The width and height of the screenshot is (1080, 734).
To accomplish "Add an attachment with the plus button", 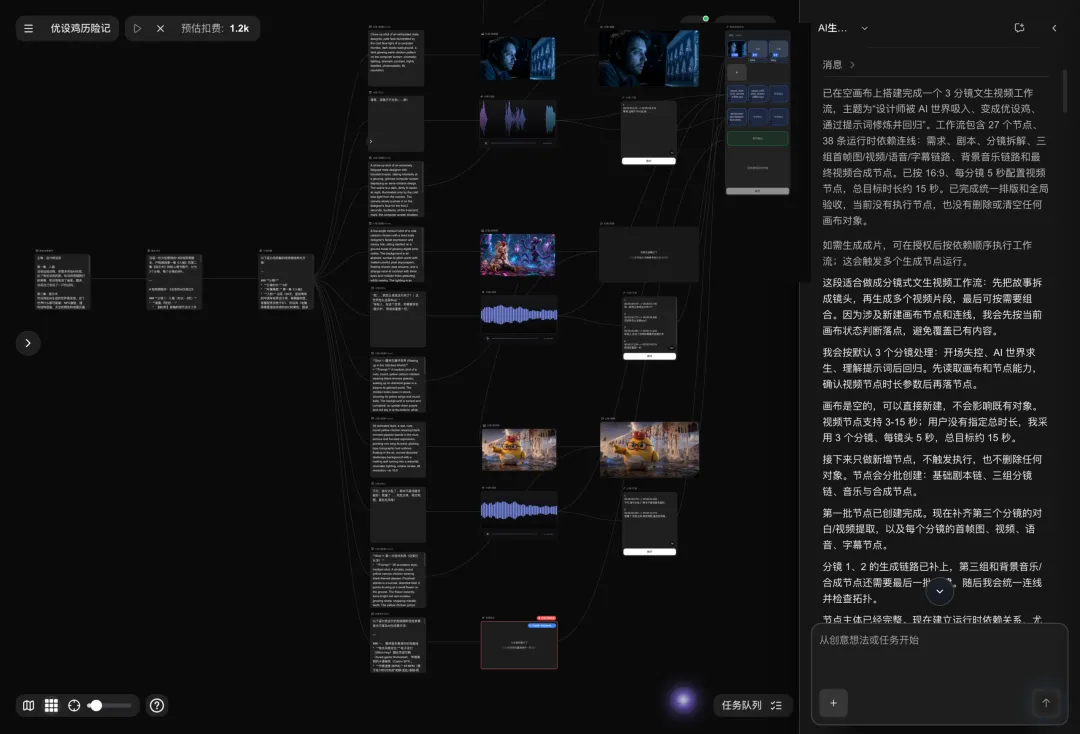I will [x=833, y=703].
